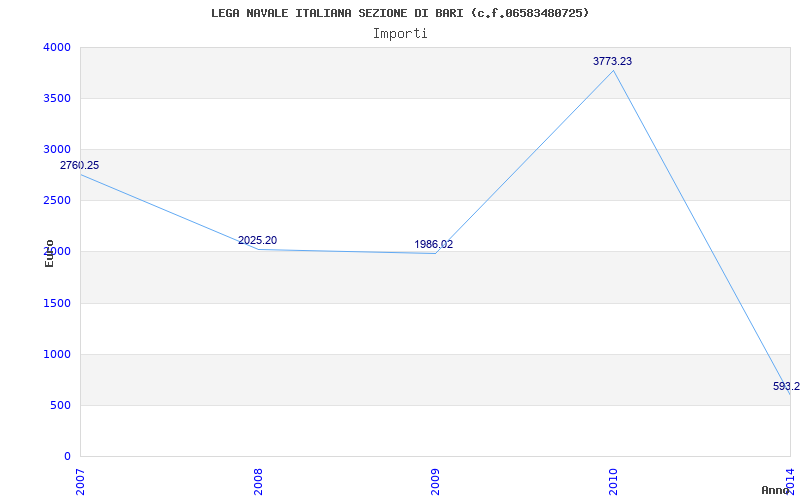Image resolution: width=800 pixels, height=500 pixels.
Task: Select the 1986.02 data label
Action: point(434,244)
